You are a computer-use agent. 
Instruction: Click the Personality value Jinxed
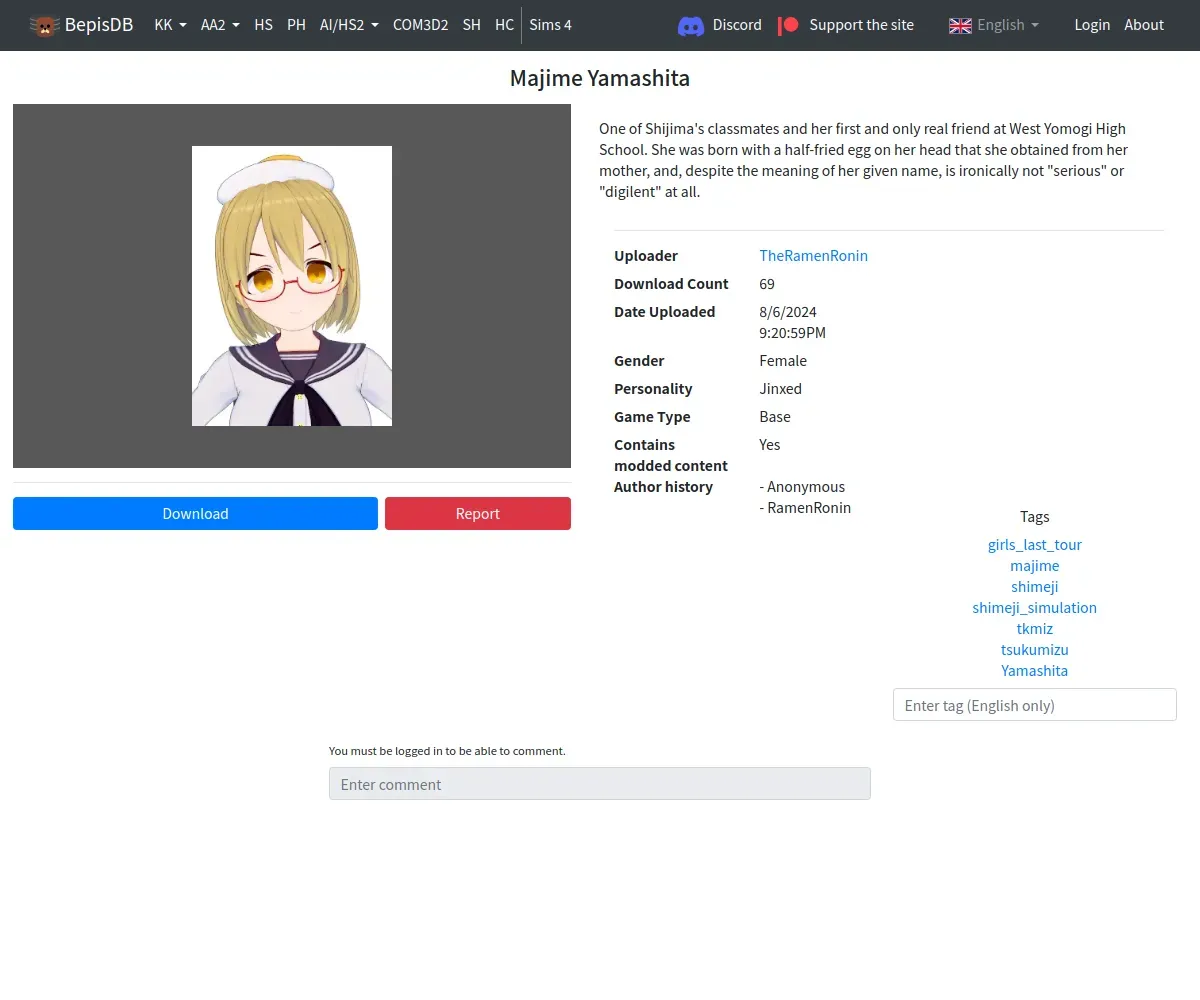[x=781, y=389]
